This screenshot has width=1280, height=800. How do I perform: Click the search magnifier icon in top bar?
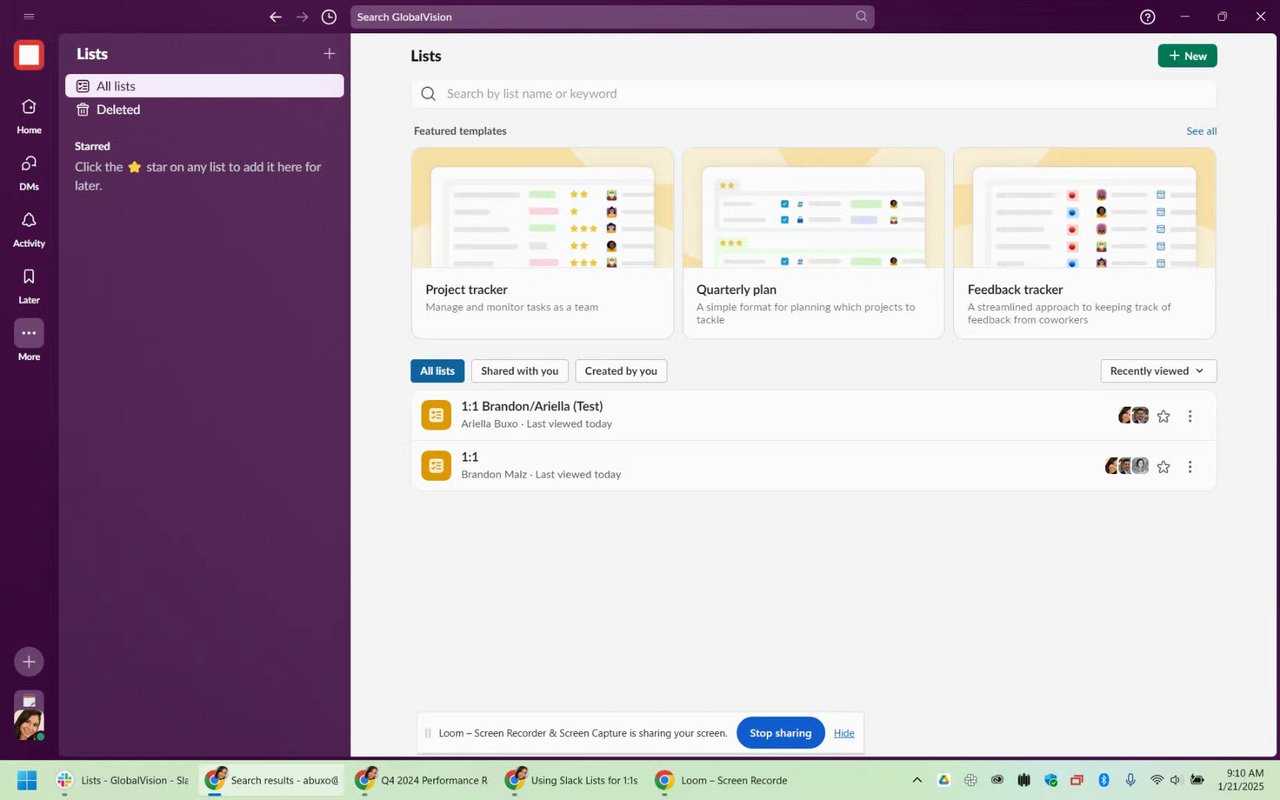tap(862, 17)
